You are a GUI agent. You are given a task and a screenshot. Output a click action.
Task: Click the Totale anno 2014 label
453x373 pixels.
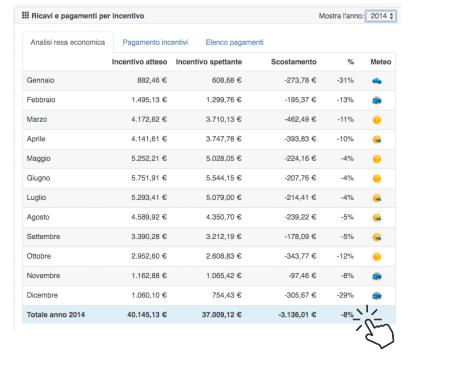click(x=56, y=315)
